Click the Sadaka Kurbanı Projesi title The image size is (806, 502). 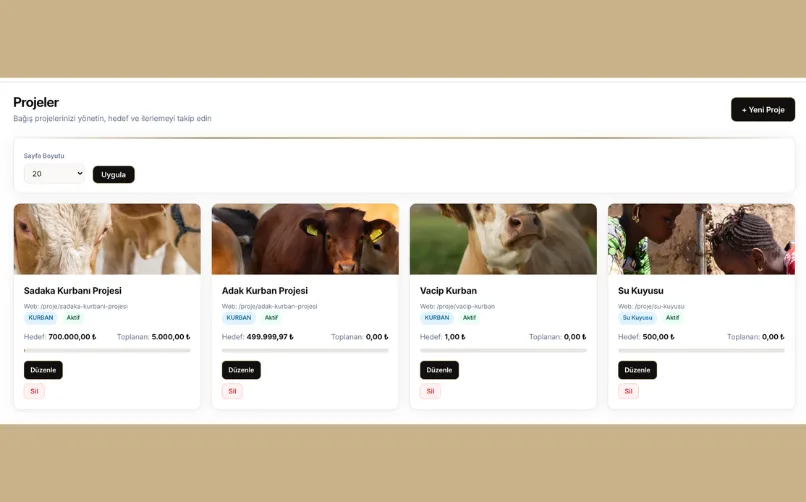click(73, 291)
